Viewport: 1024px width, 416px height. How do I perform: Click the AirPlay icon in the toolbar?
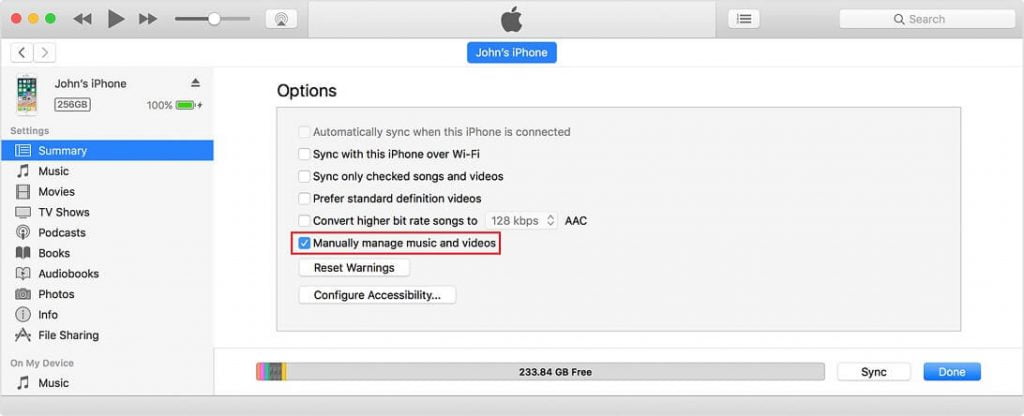[281, 19]
